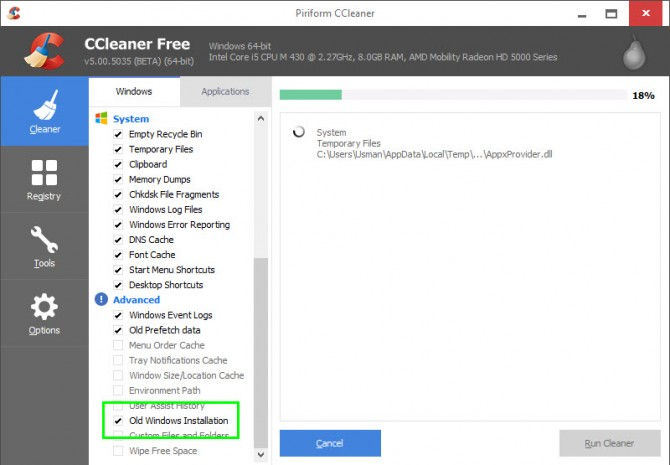Toggle Windows Log Files checkbox

tap(118, 209)
